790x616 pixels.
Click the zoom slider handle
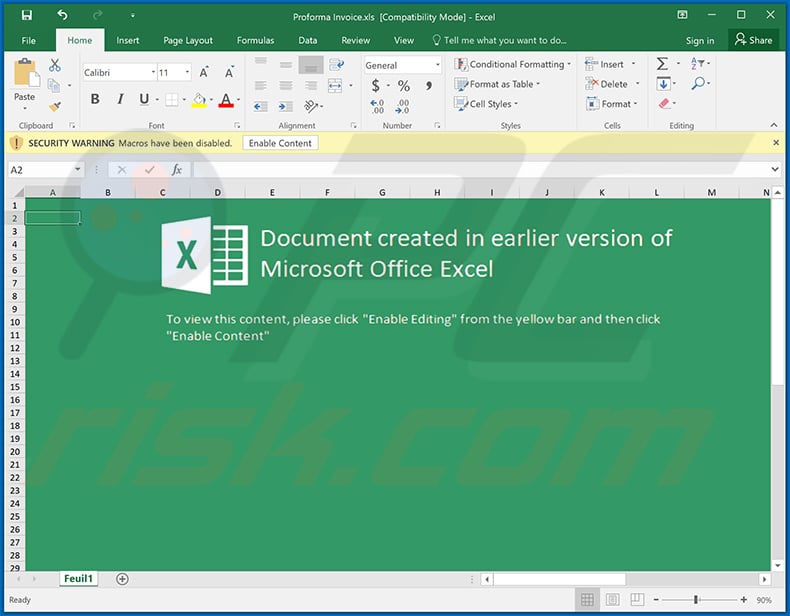pos(695,599)
